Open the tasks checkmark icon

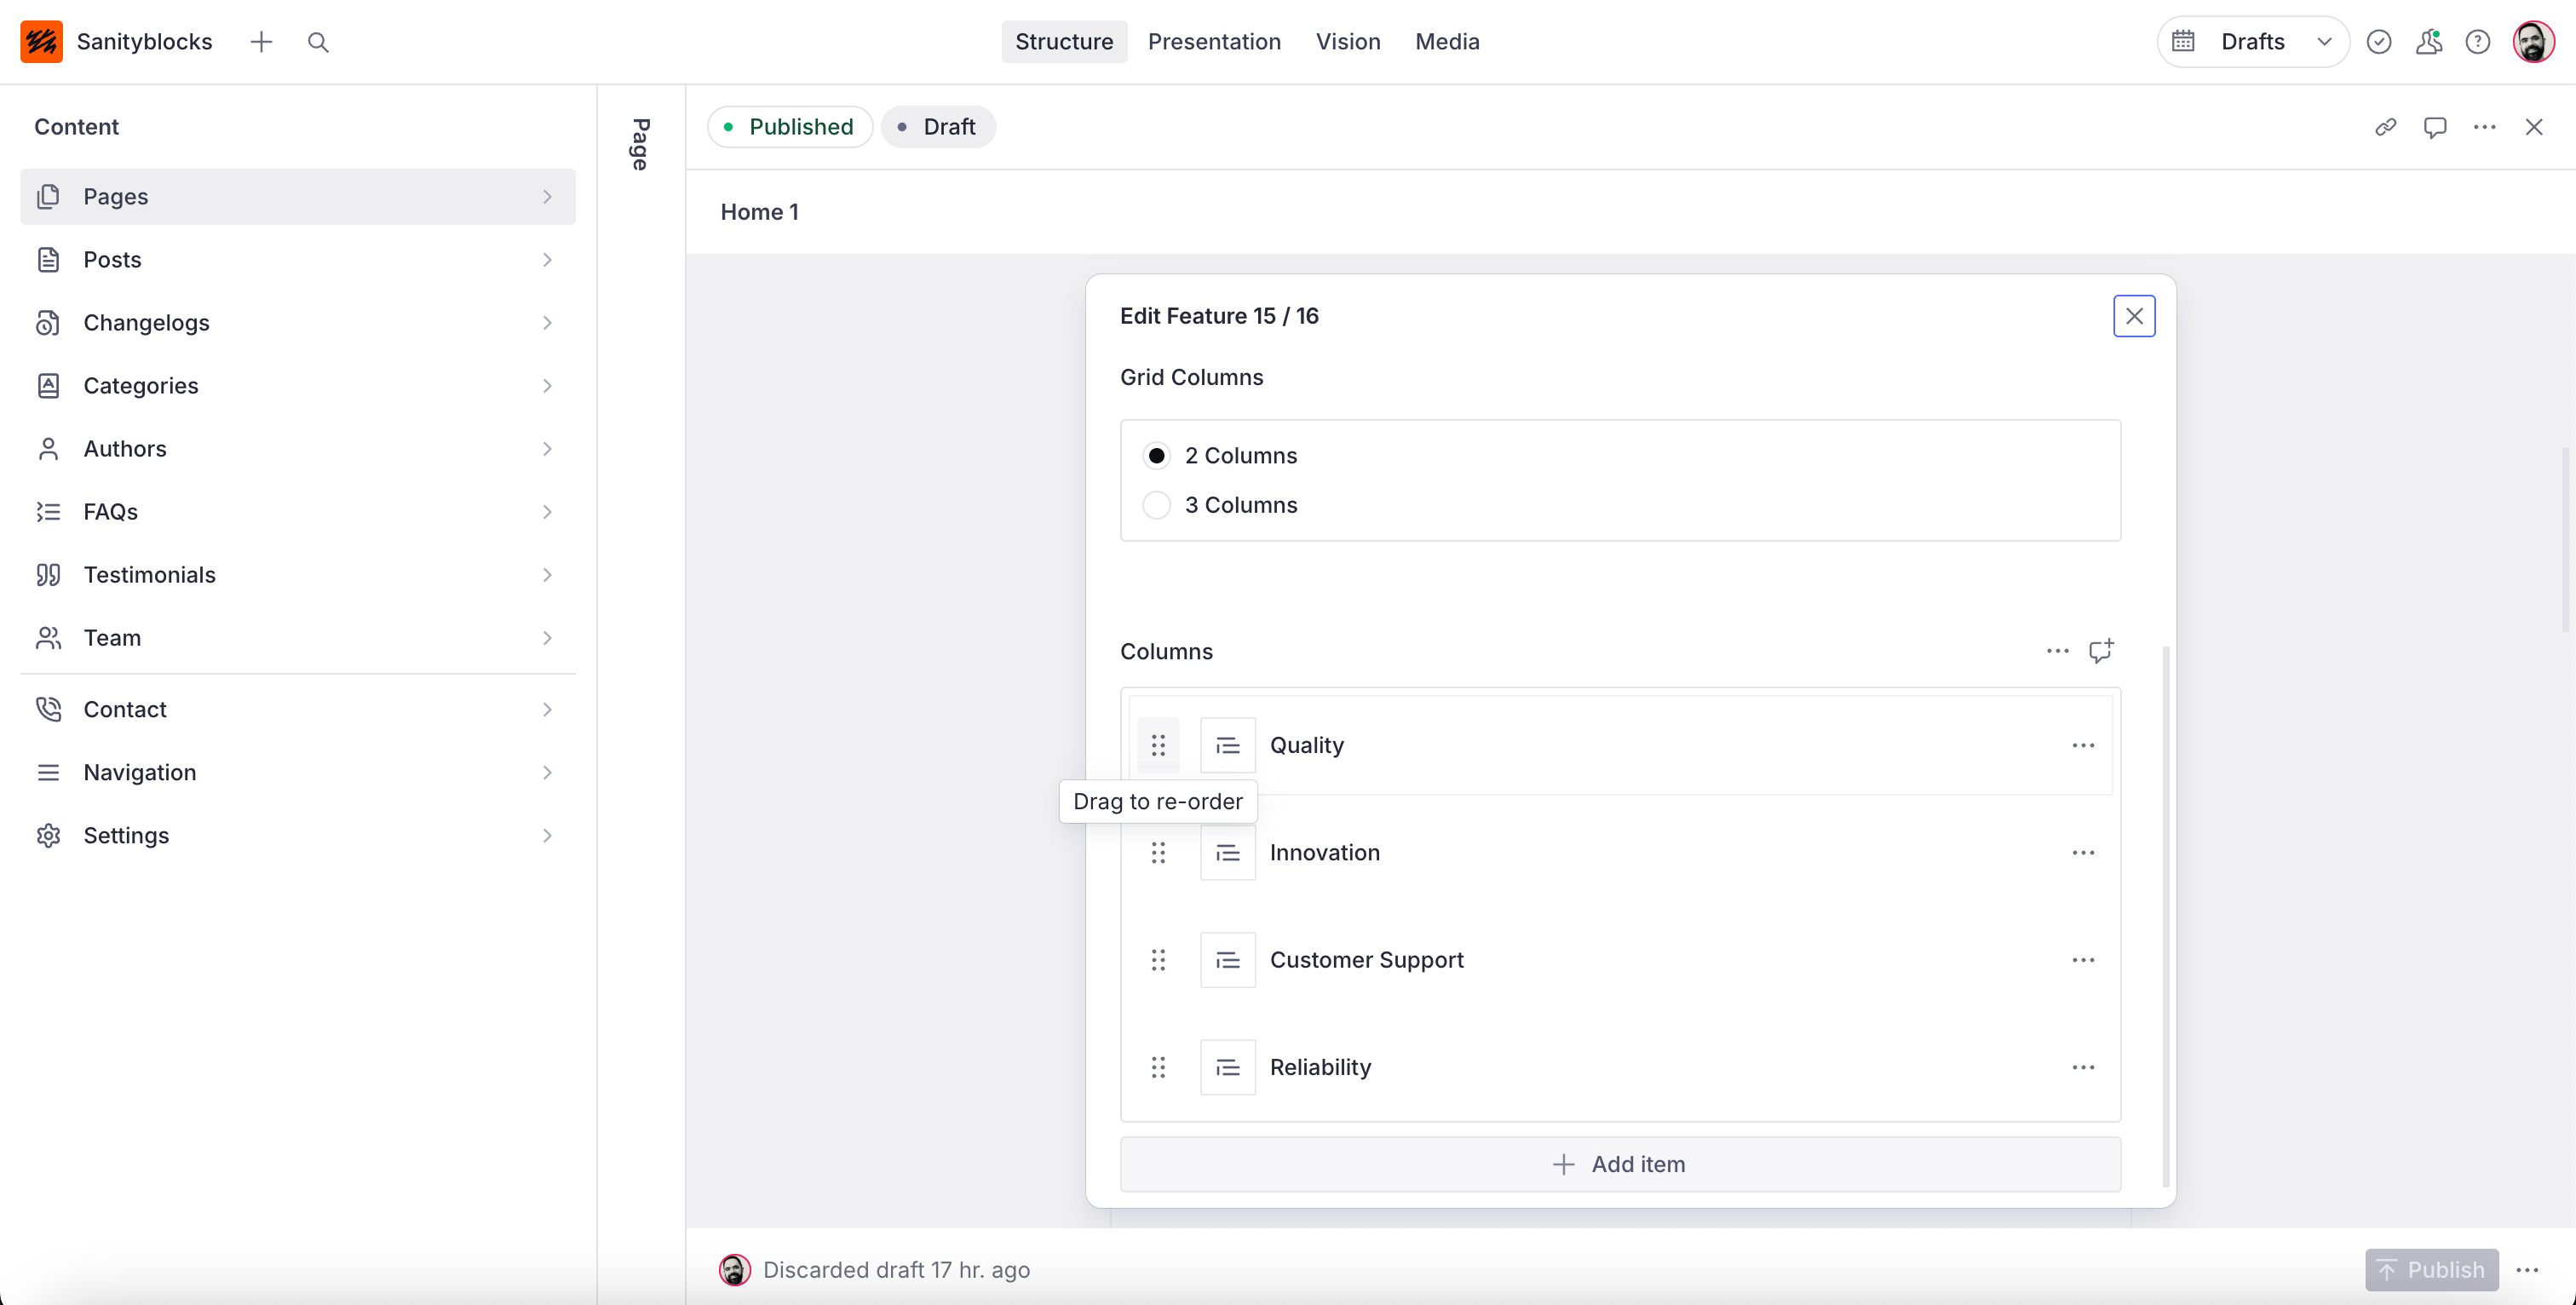pos(2379,42)
